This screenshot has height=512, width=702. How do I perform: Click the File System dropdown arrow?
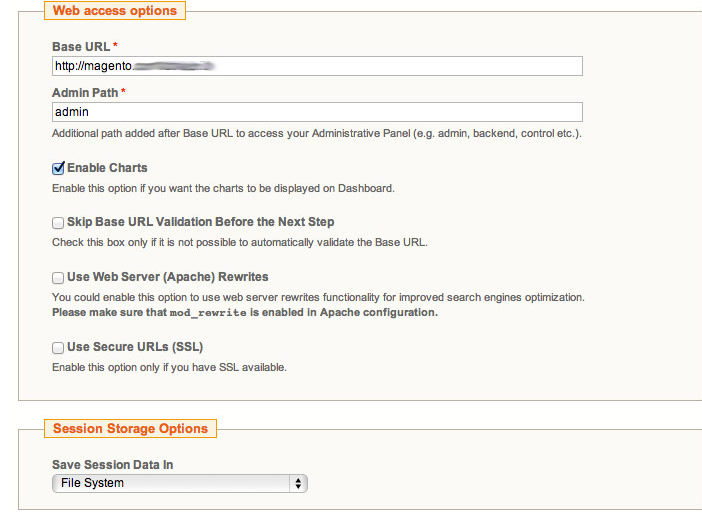297,483
